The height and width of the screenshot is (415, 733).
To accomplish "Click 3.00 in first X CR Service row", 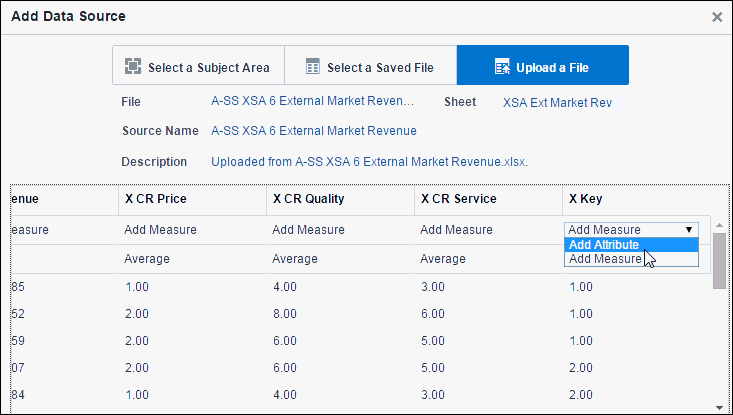I will [432, 286].
